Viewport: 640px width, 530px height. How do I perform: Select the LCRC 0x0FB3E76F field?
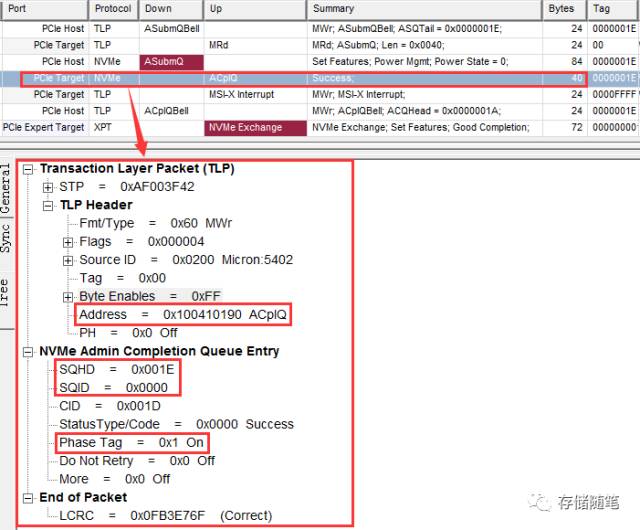click(165, 516)
